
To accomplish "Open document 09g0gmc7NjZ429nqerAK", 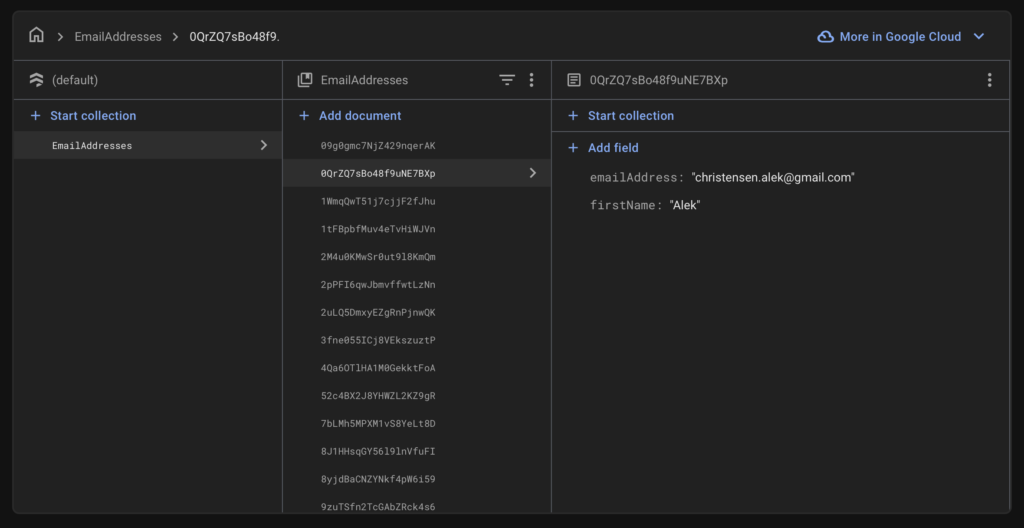I will click(378, 146).
